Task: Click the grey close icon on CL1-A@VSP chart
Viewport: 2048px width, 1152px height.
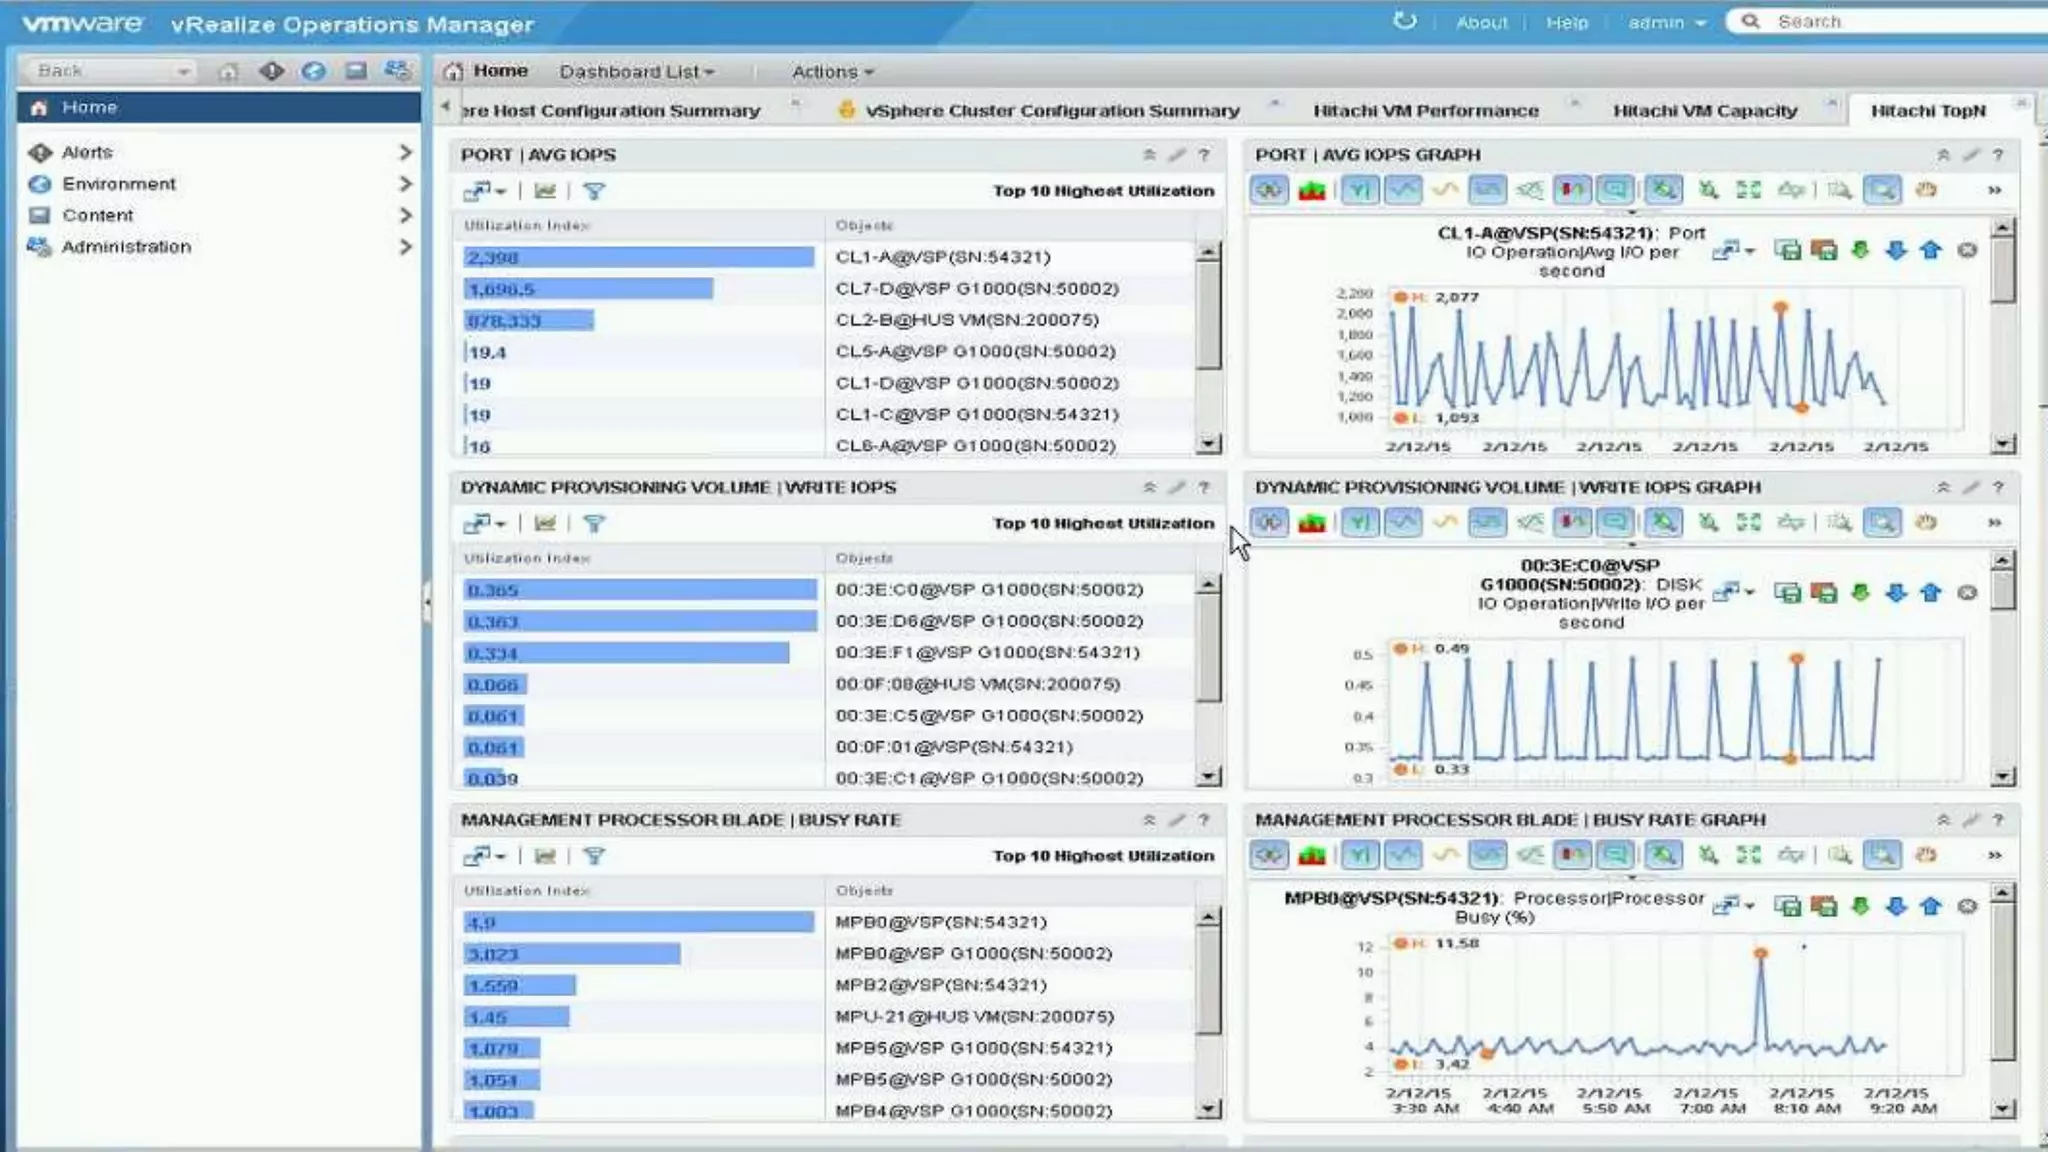Action: (1967, 250)
